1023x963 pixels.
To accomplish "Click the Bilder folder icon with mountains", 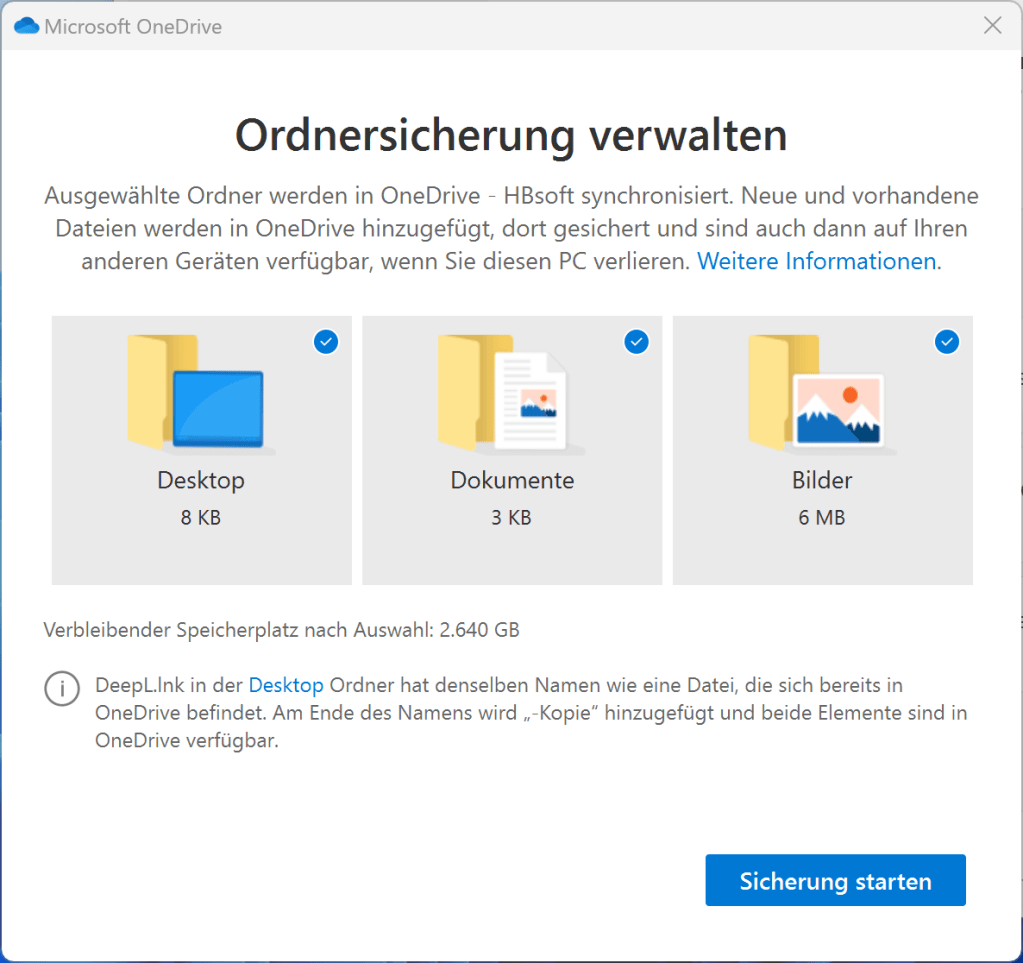I will click(x=819, y=394).
